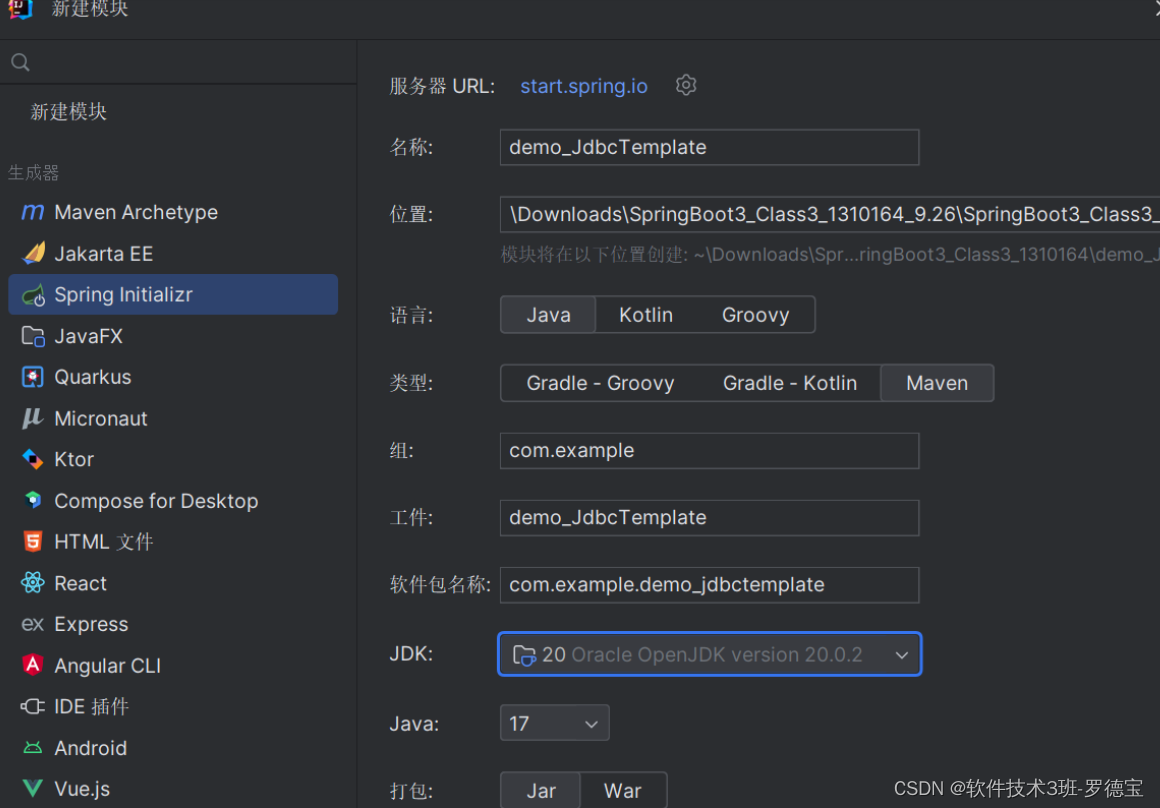This screenshot has width=1160, height=808.
Task: Open the Android module generator
Action: click(95, 747)
